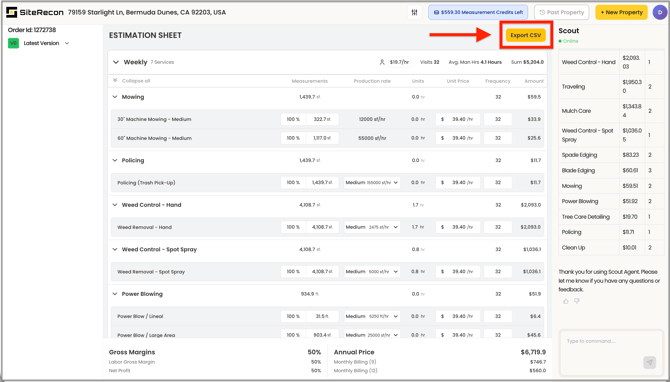The image size is (670, 382).
Task: Click the Annual Price $6,719.9 value
Action: [x=533, y=352]
